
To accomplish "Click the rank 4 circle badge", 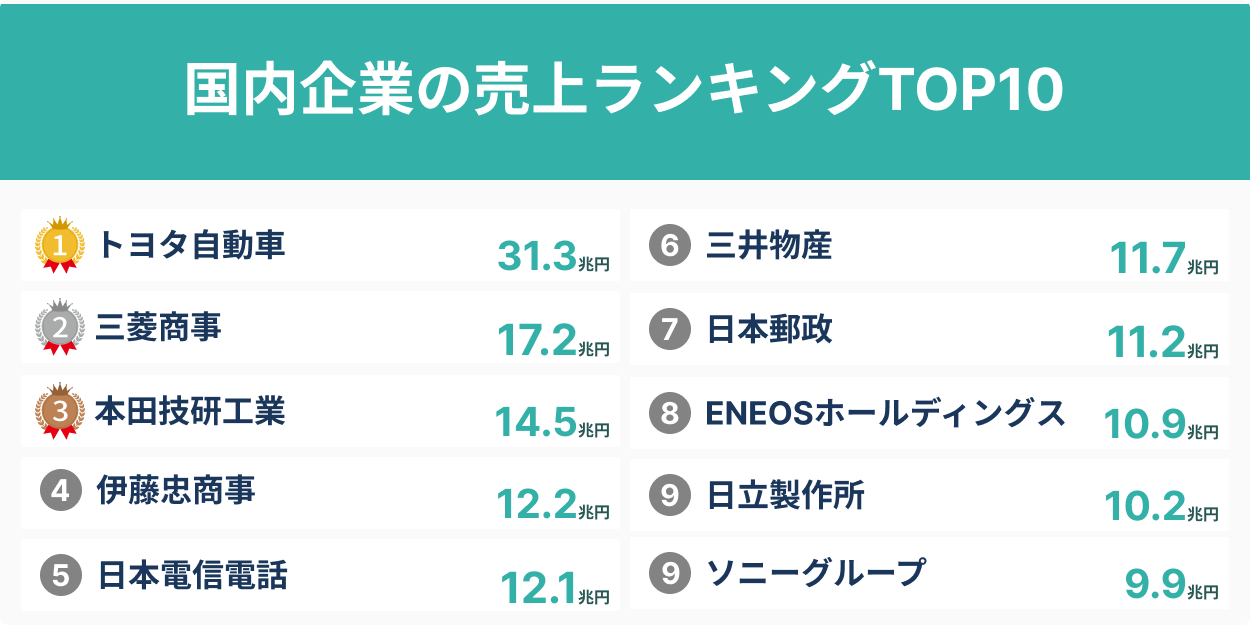I will [60, 491].
